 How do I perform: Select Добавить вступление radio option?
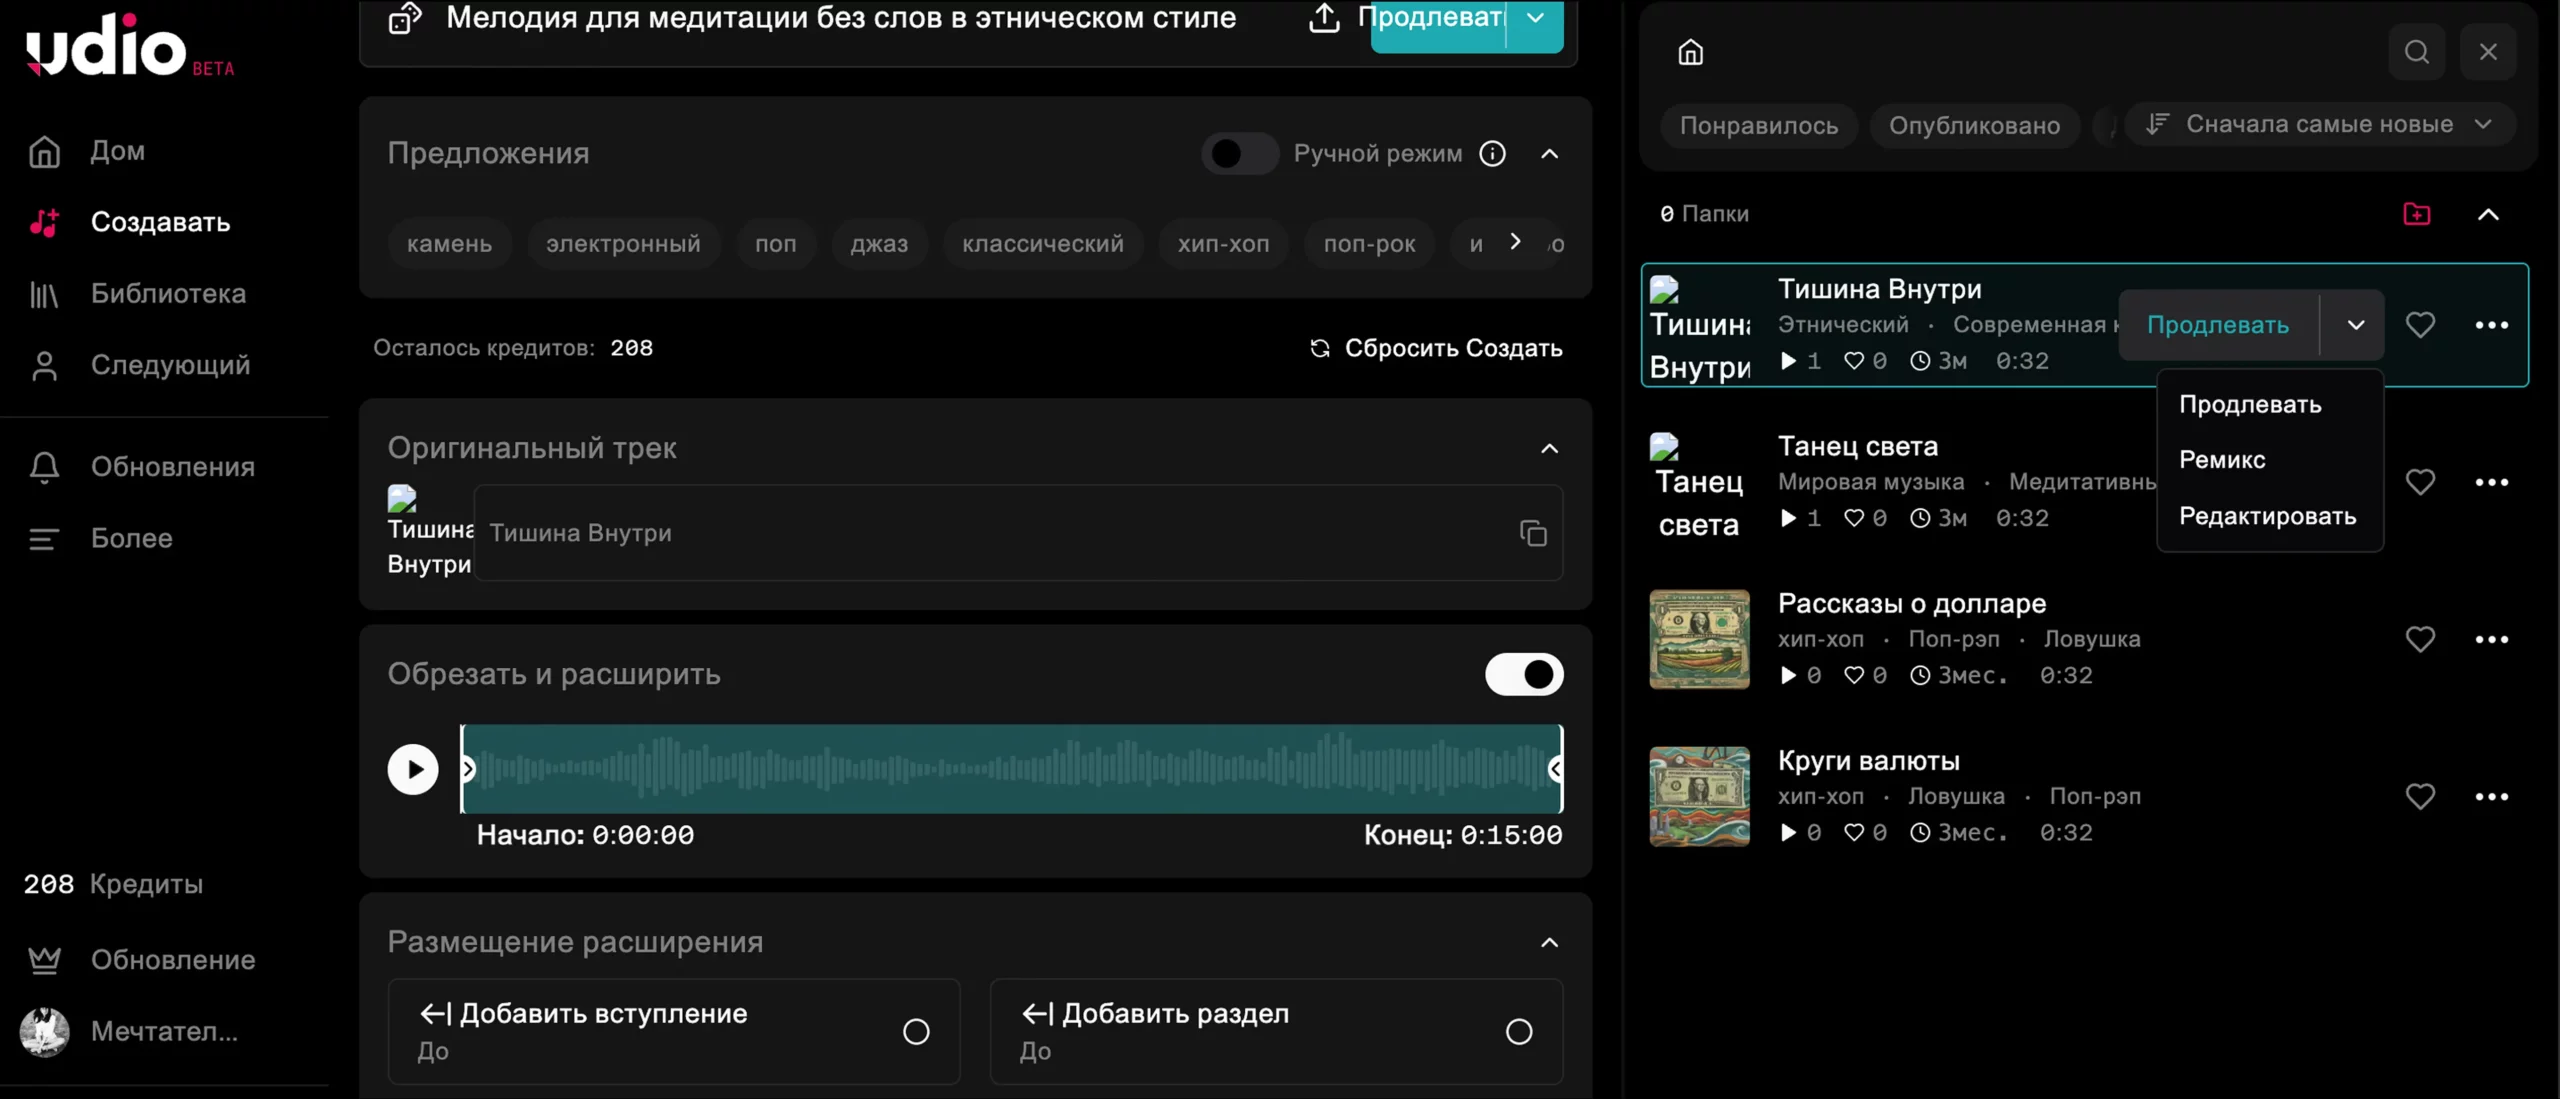point(915,1032)
